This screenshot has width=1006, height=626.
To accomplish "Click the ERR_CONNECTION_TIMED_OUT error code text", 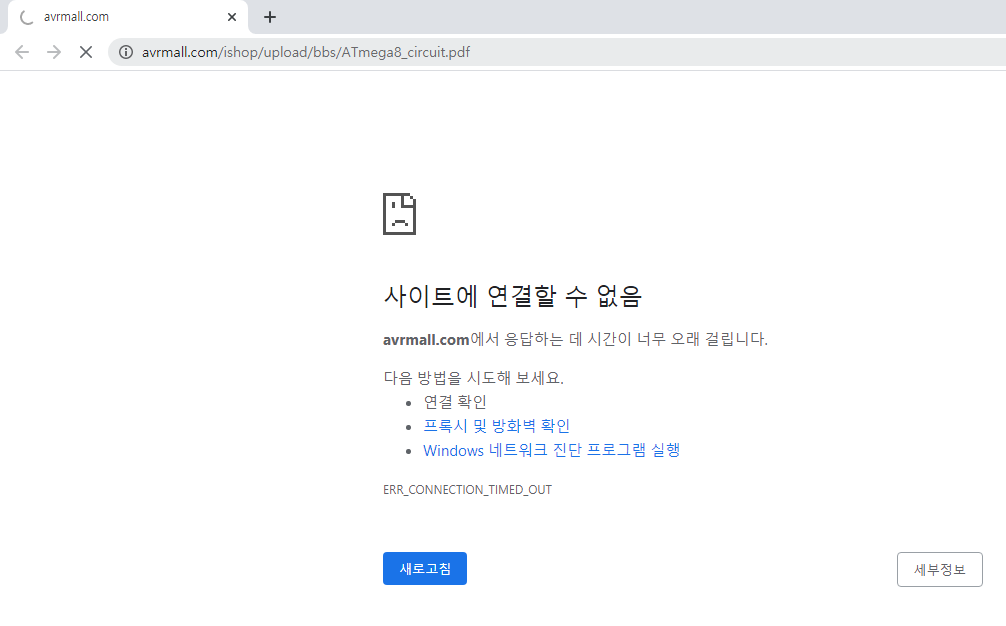I will (467, 490).
